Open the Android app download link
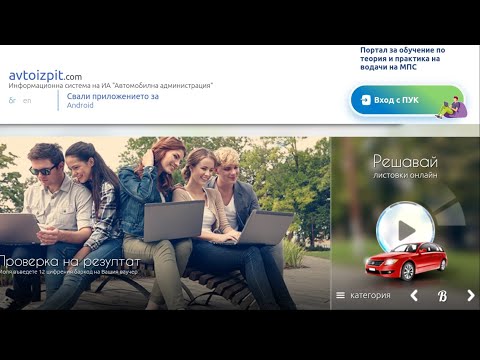 pyautogui.click(x=113, y=100)
